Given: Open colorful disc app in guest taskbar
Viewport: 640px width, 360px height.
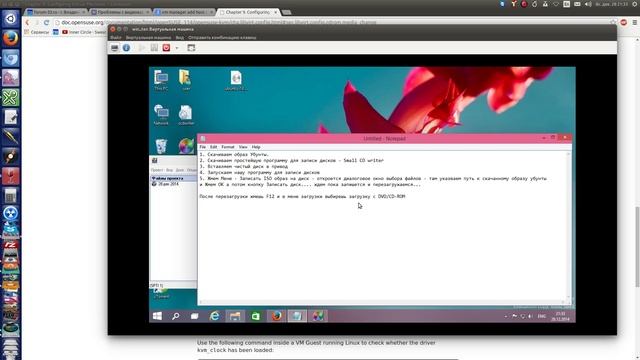Looking at the screenshot, I should (x=318, y=316).
